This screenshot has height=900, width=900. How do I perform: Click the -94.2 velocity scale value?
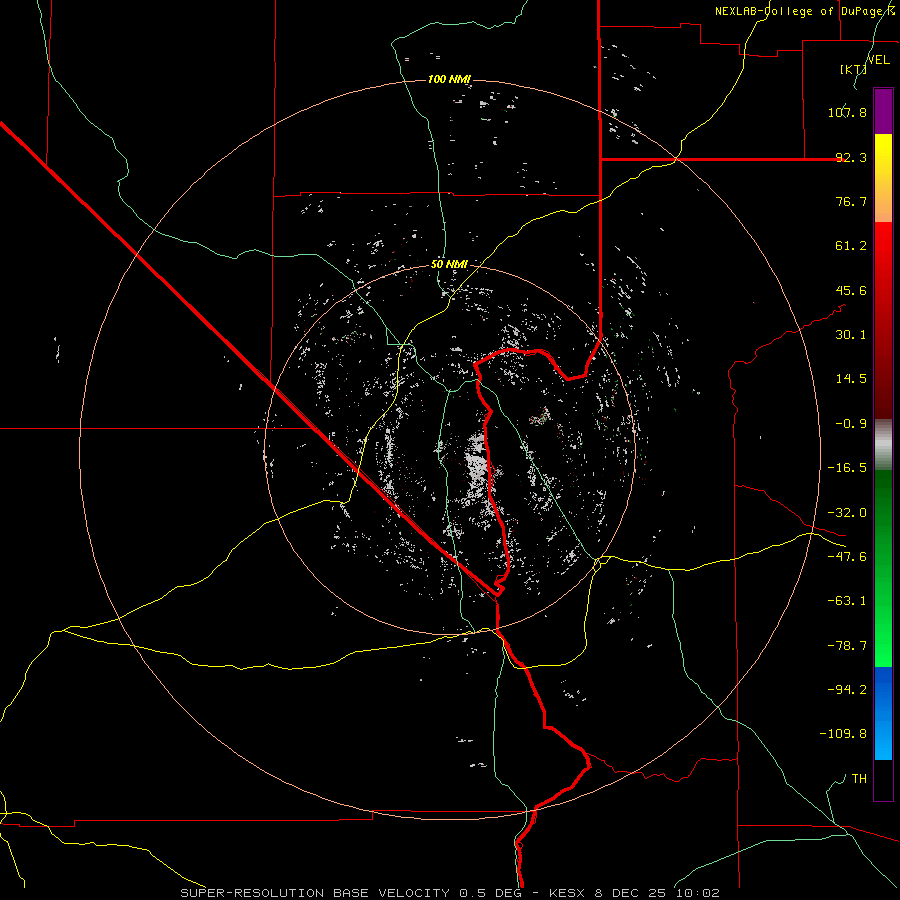pos(847,690)
